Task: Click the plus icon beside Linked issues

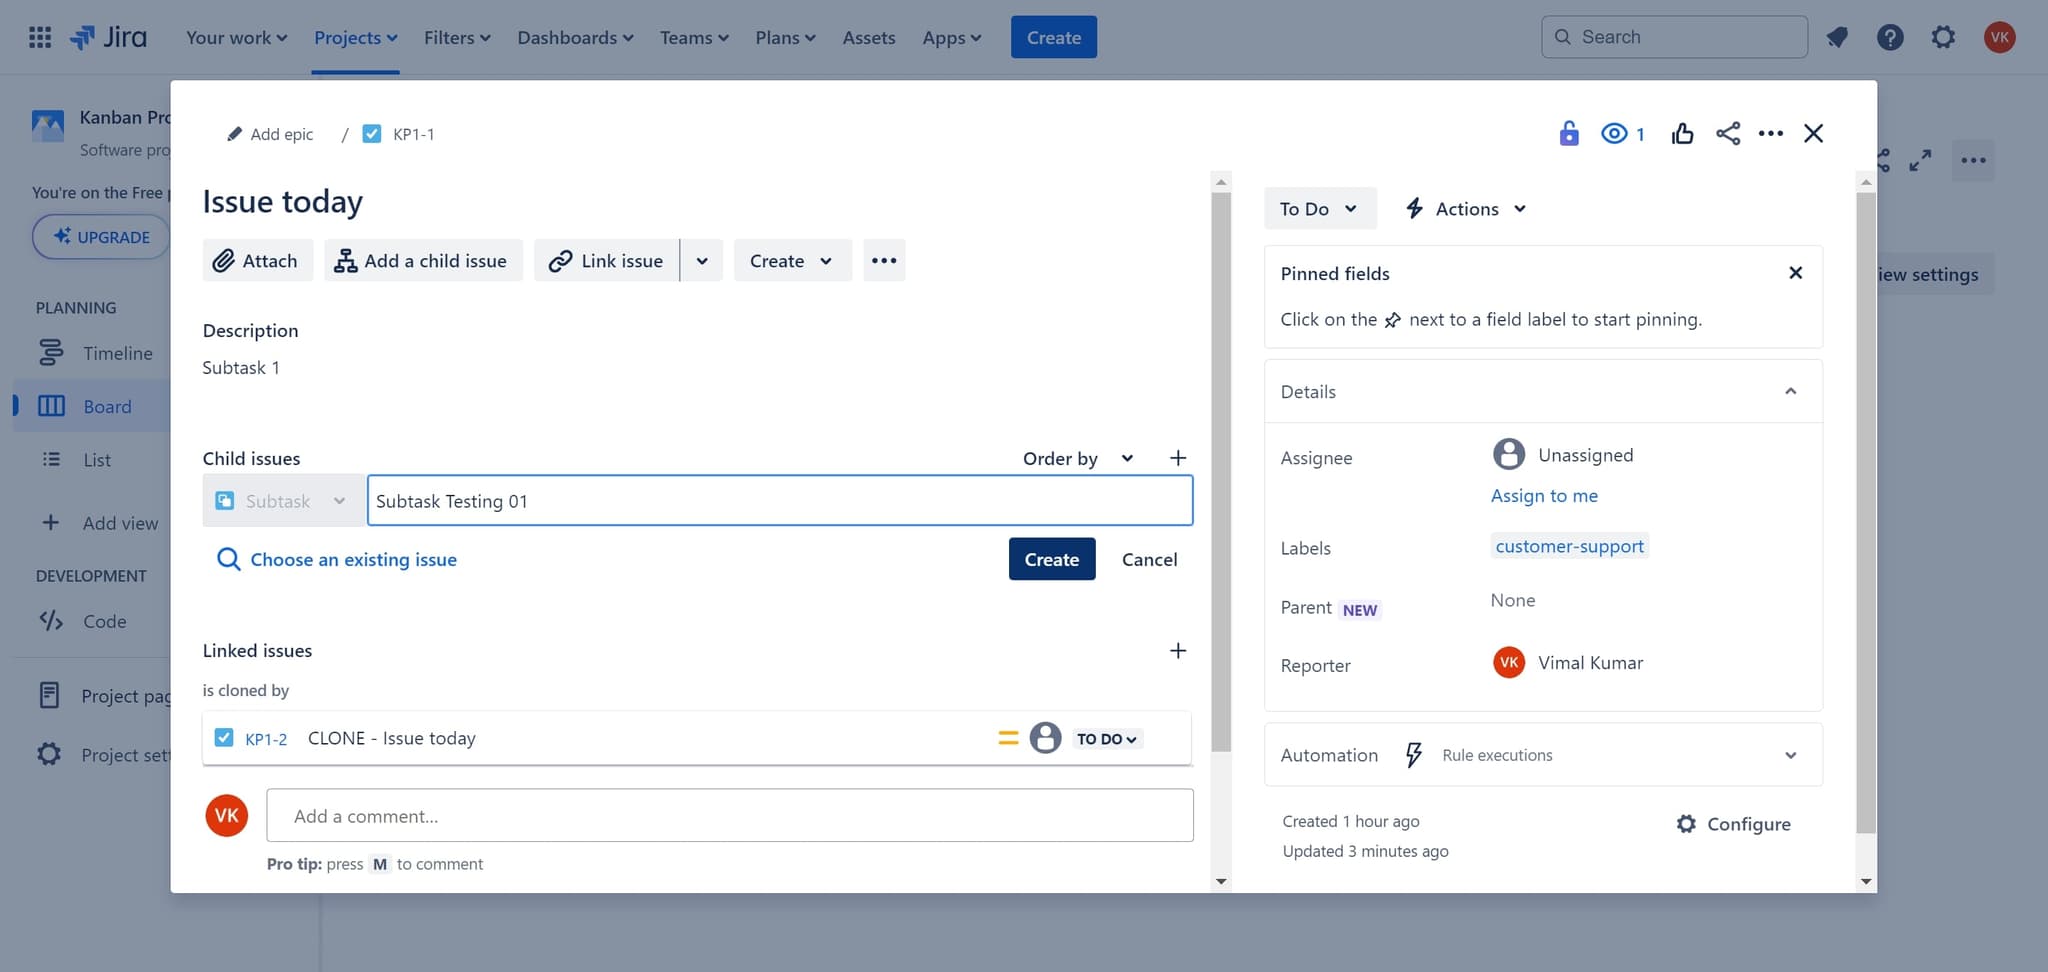Action: [x=1178, y=651]
